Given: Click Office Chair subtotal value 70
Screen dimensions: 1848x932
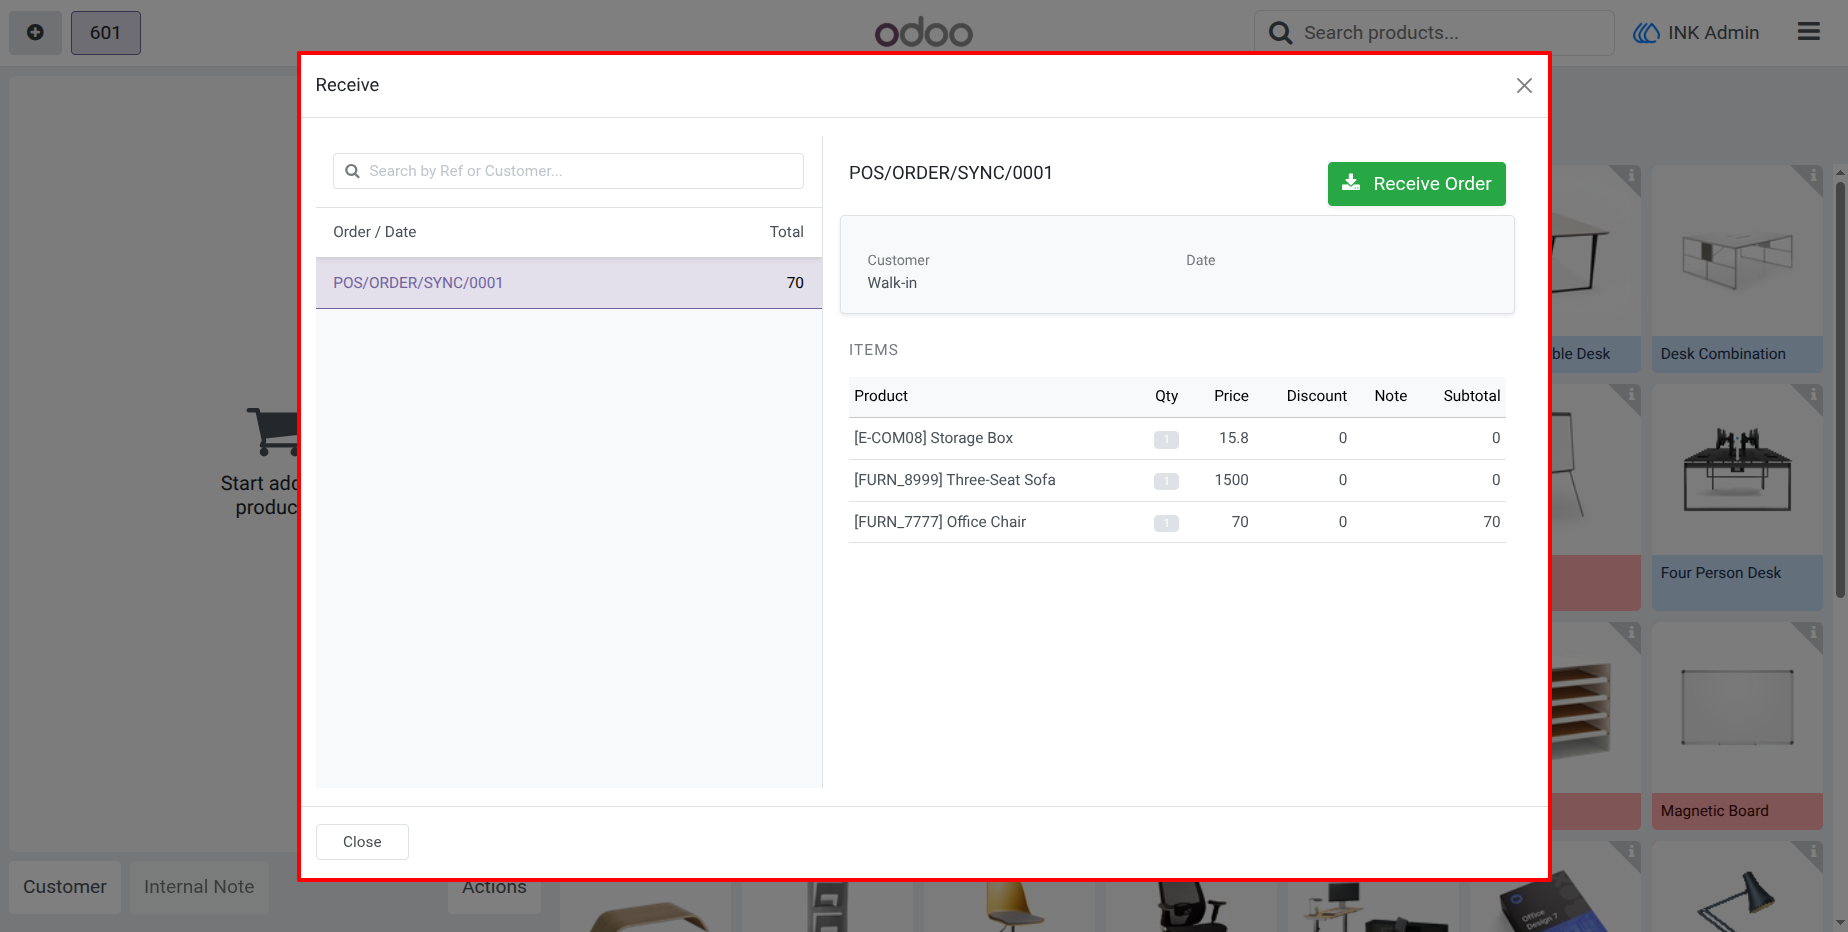Looking at the screenshot, I should [1491, 522].
